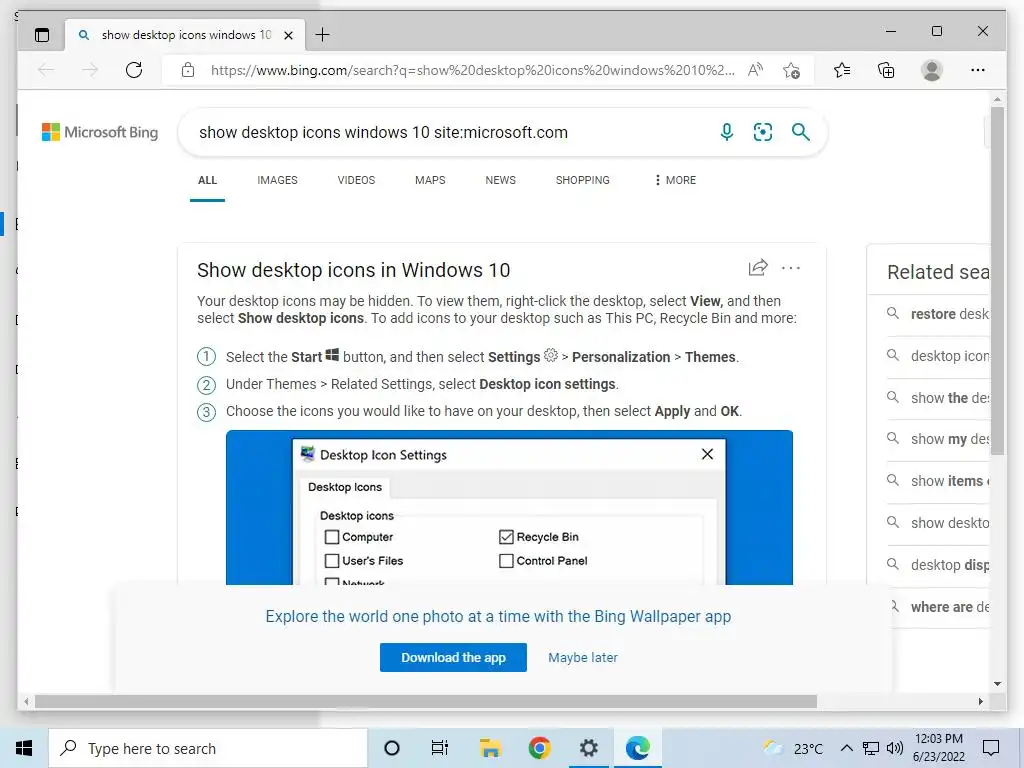The height and width of the screenshot is (768, 1024).
Task: Click the Edge taskbar icon
Action: click(637, 748)
